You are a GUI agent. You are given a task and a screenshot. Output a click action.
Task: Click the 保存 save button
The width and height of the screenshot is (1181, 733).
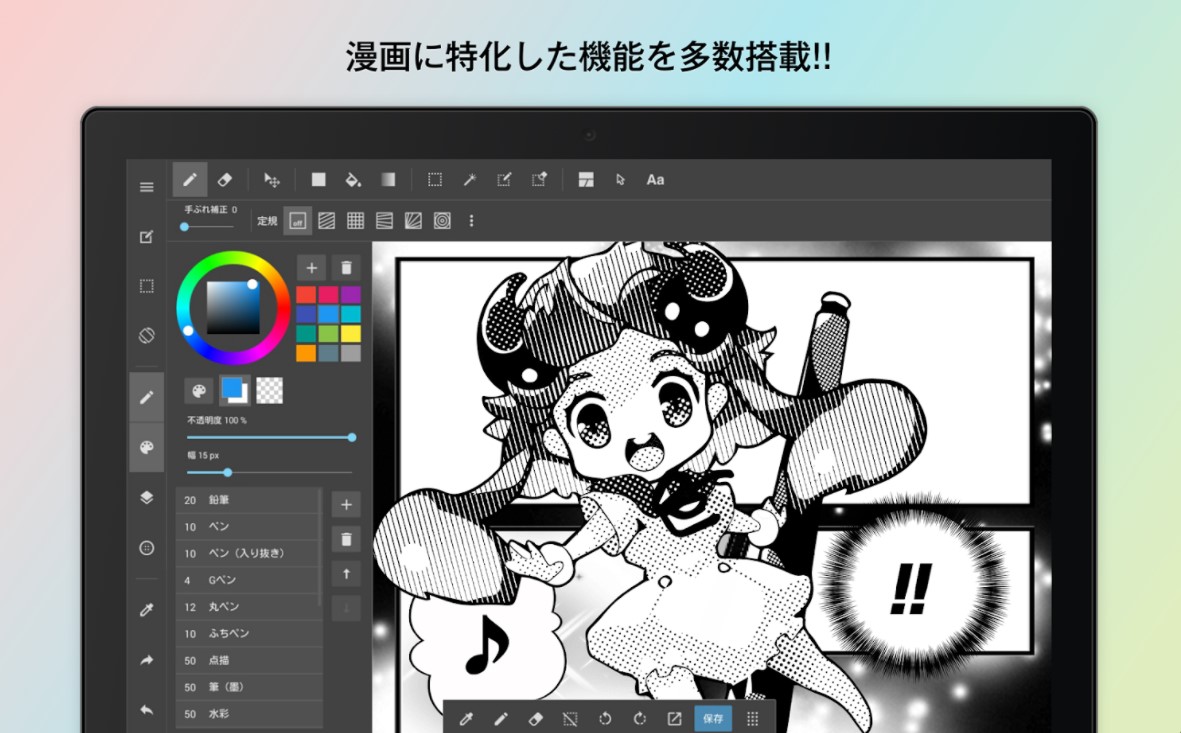713,718
